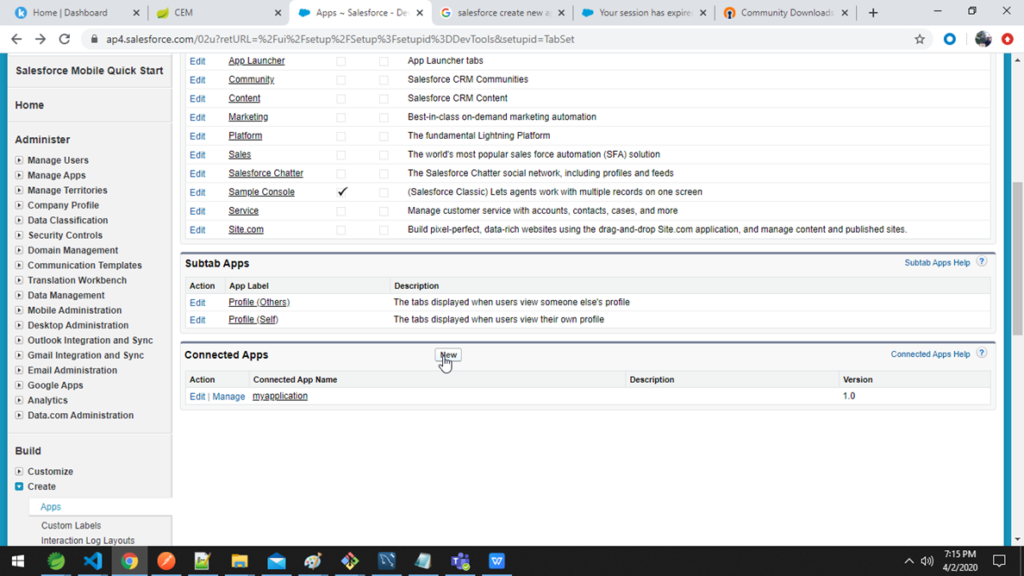Open Custom Labels in the Create submenu
Viewport: 1024px width, 576px height.
71,525
